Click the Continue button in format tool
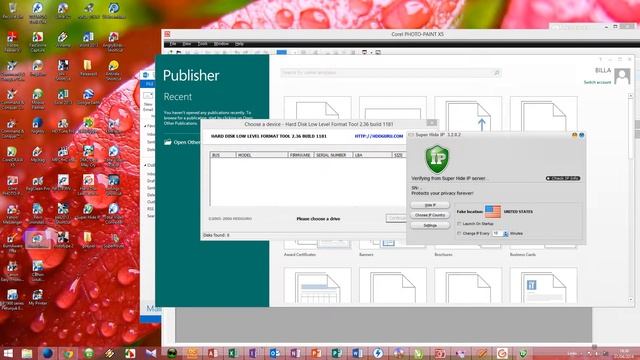640x360 pixels. coord(396,219)
